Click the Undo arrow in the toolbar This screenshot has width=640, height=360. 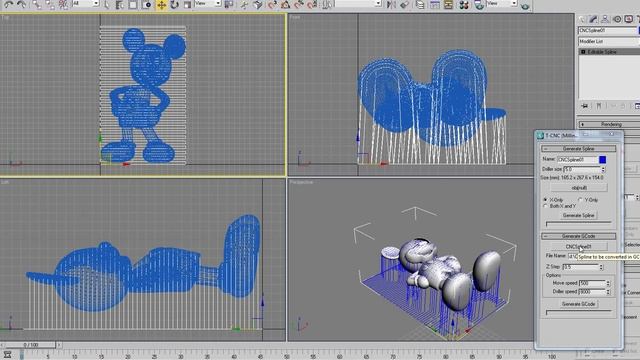(x=8, y=4)
